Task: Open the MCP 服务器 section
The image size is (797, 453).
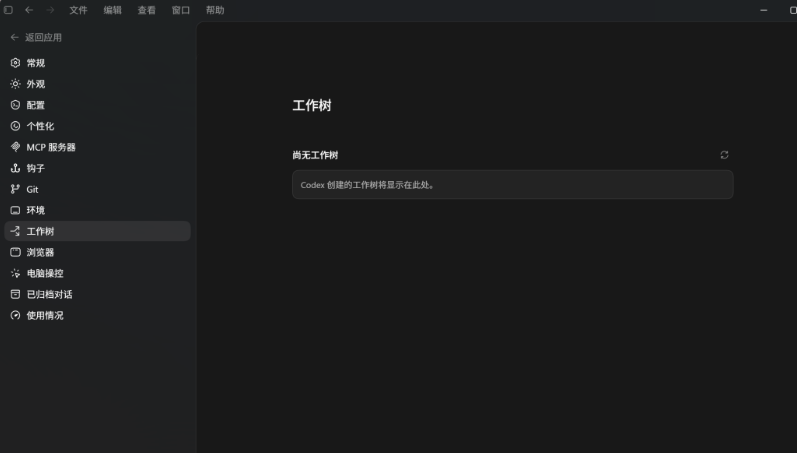Action: tap(98, 147)
